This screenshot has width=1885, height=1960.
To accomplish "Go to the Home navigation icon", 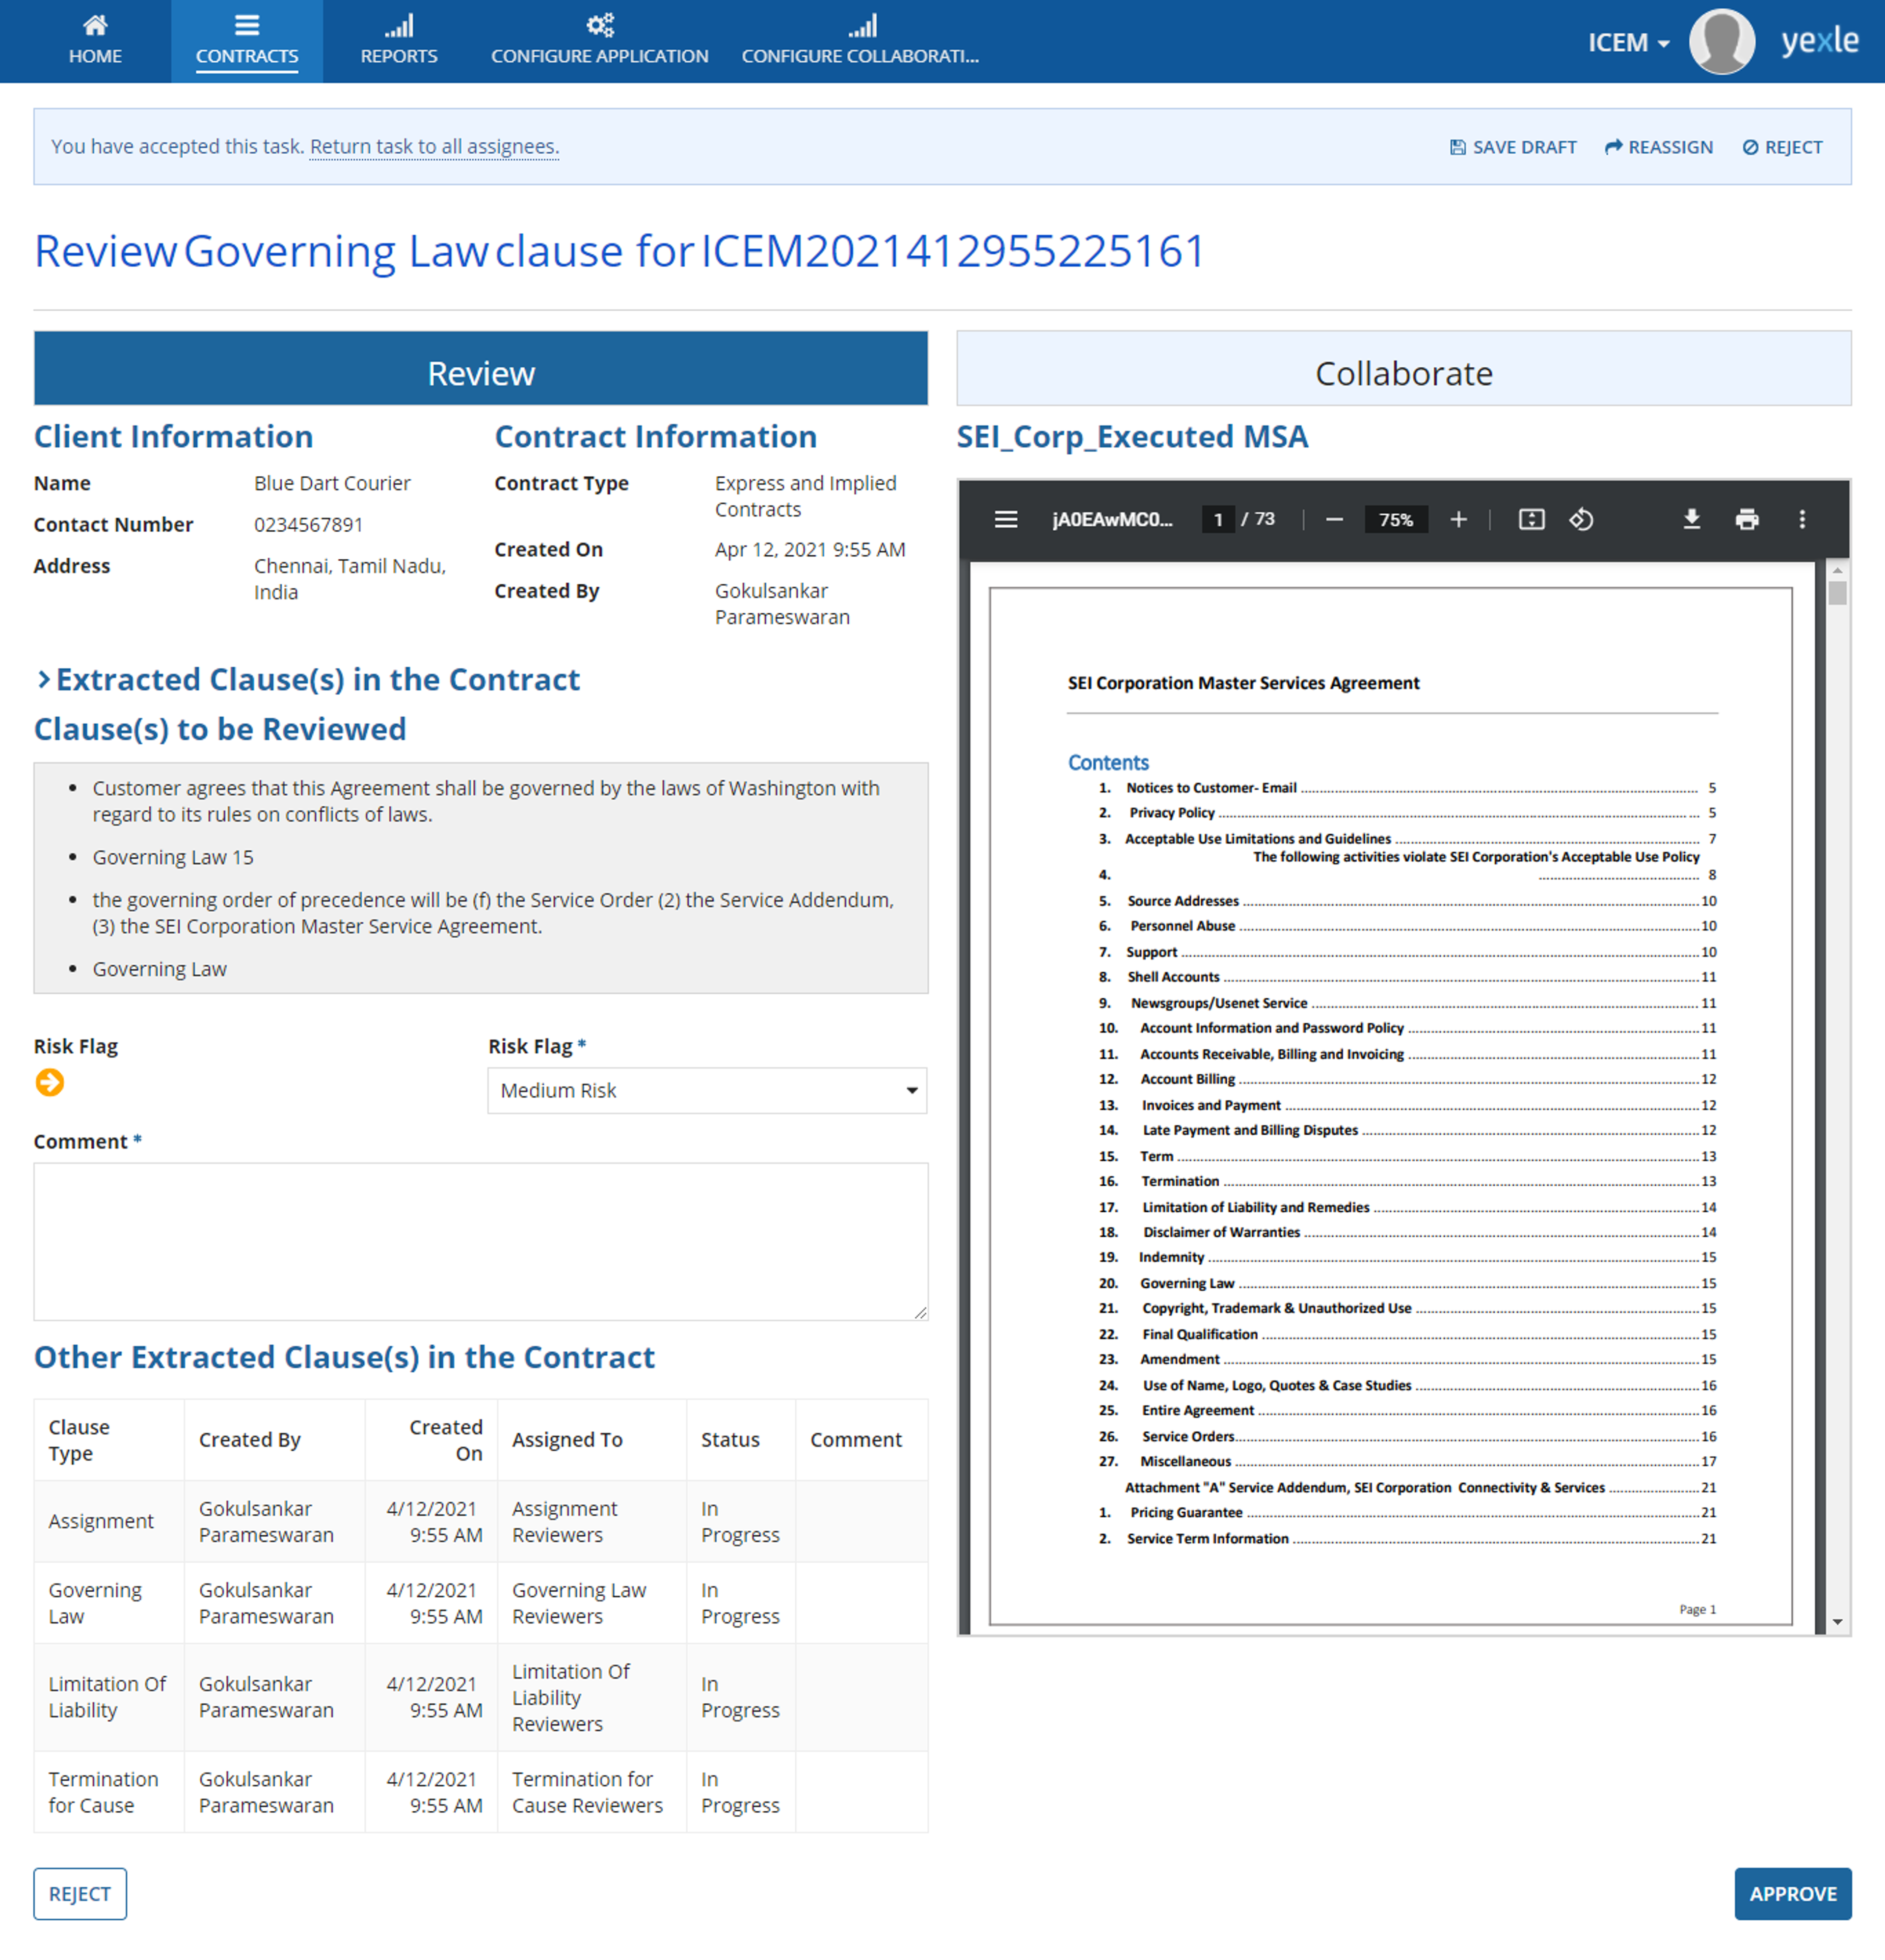I will (x=95, y=25).
